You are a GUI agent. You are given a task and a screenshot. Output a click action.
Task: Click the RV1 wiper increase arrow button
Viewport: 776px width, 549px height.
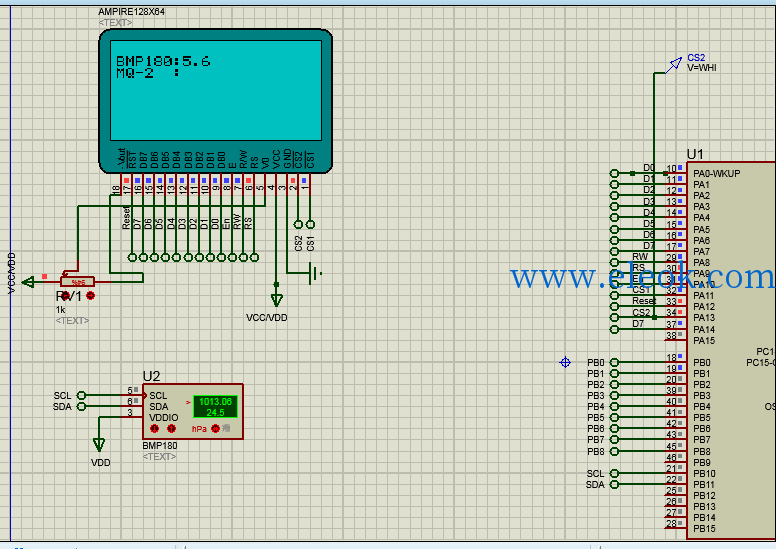pyautogui.click(x=91, y=296)
